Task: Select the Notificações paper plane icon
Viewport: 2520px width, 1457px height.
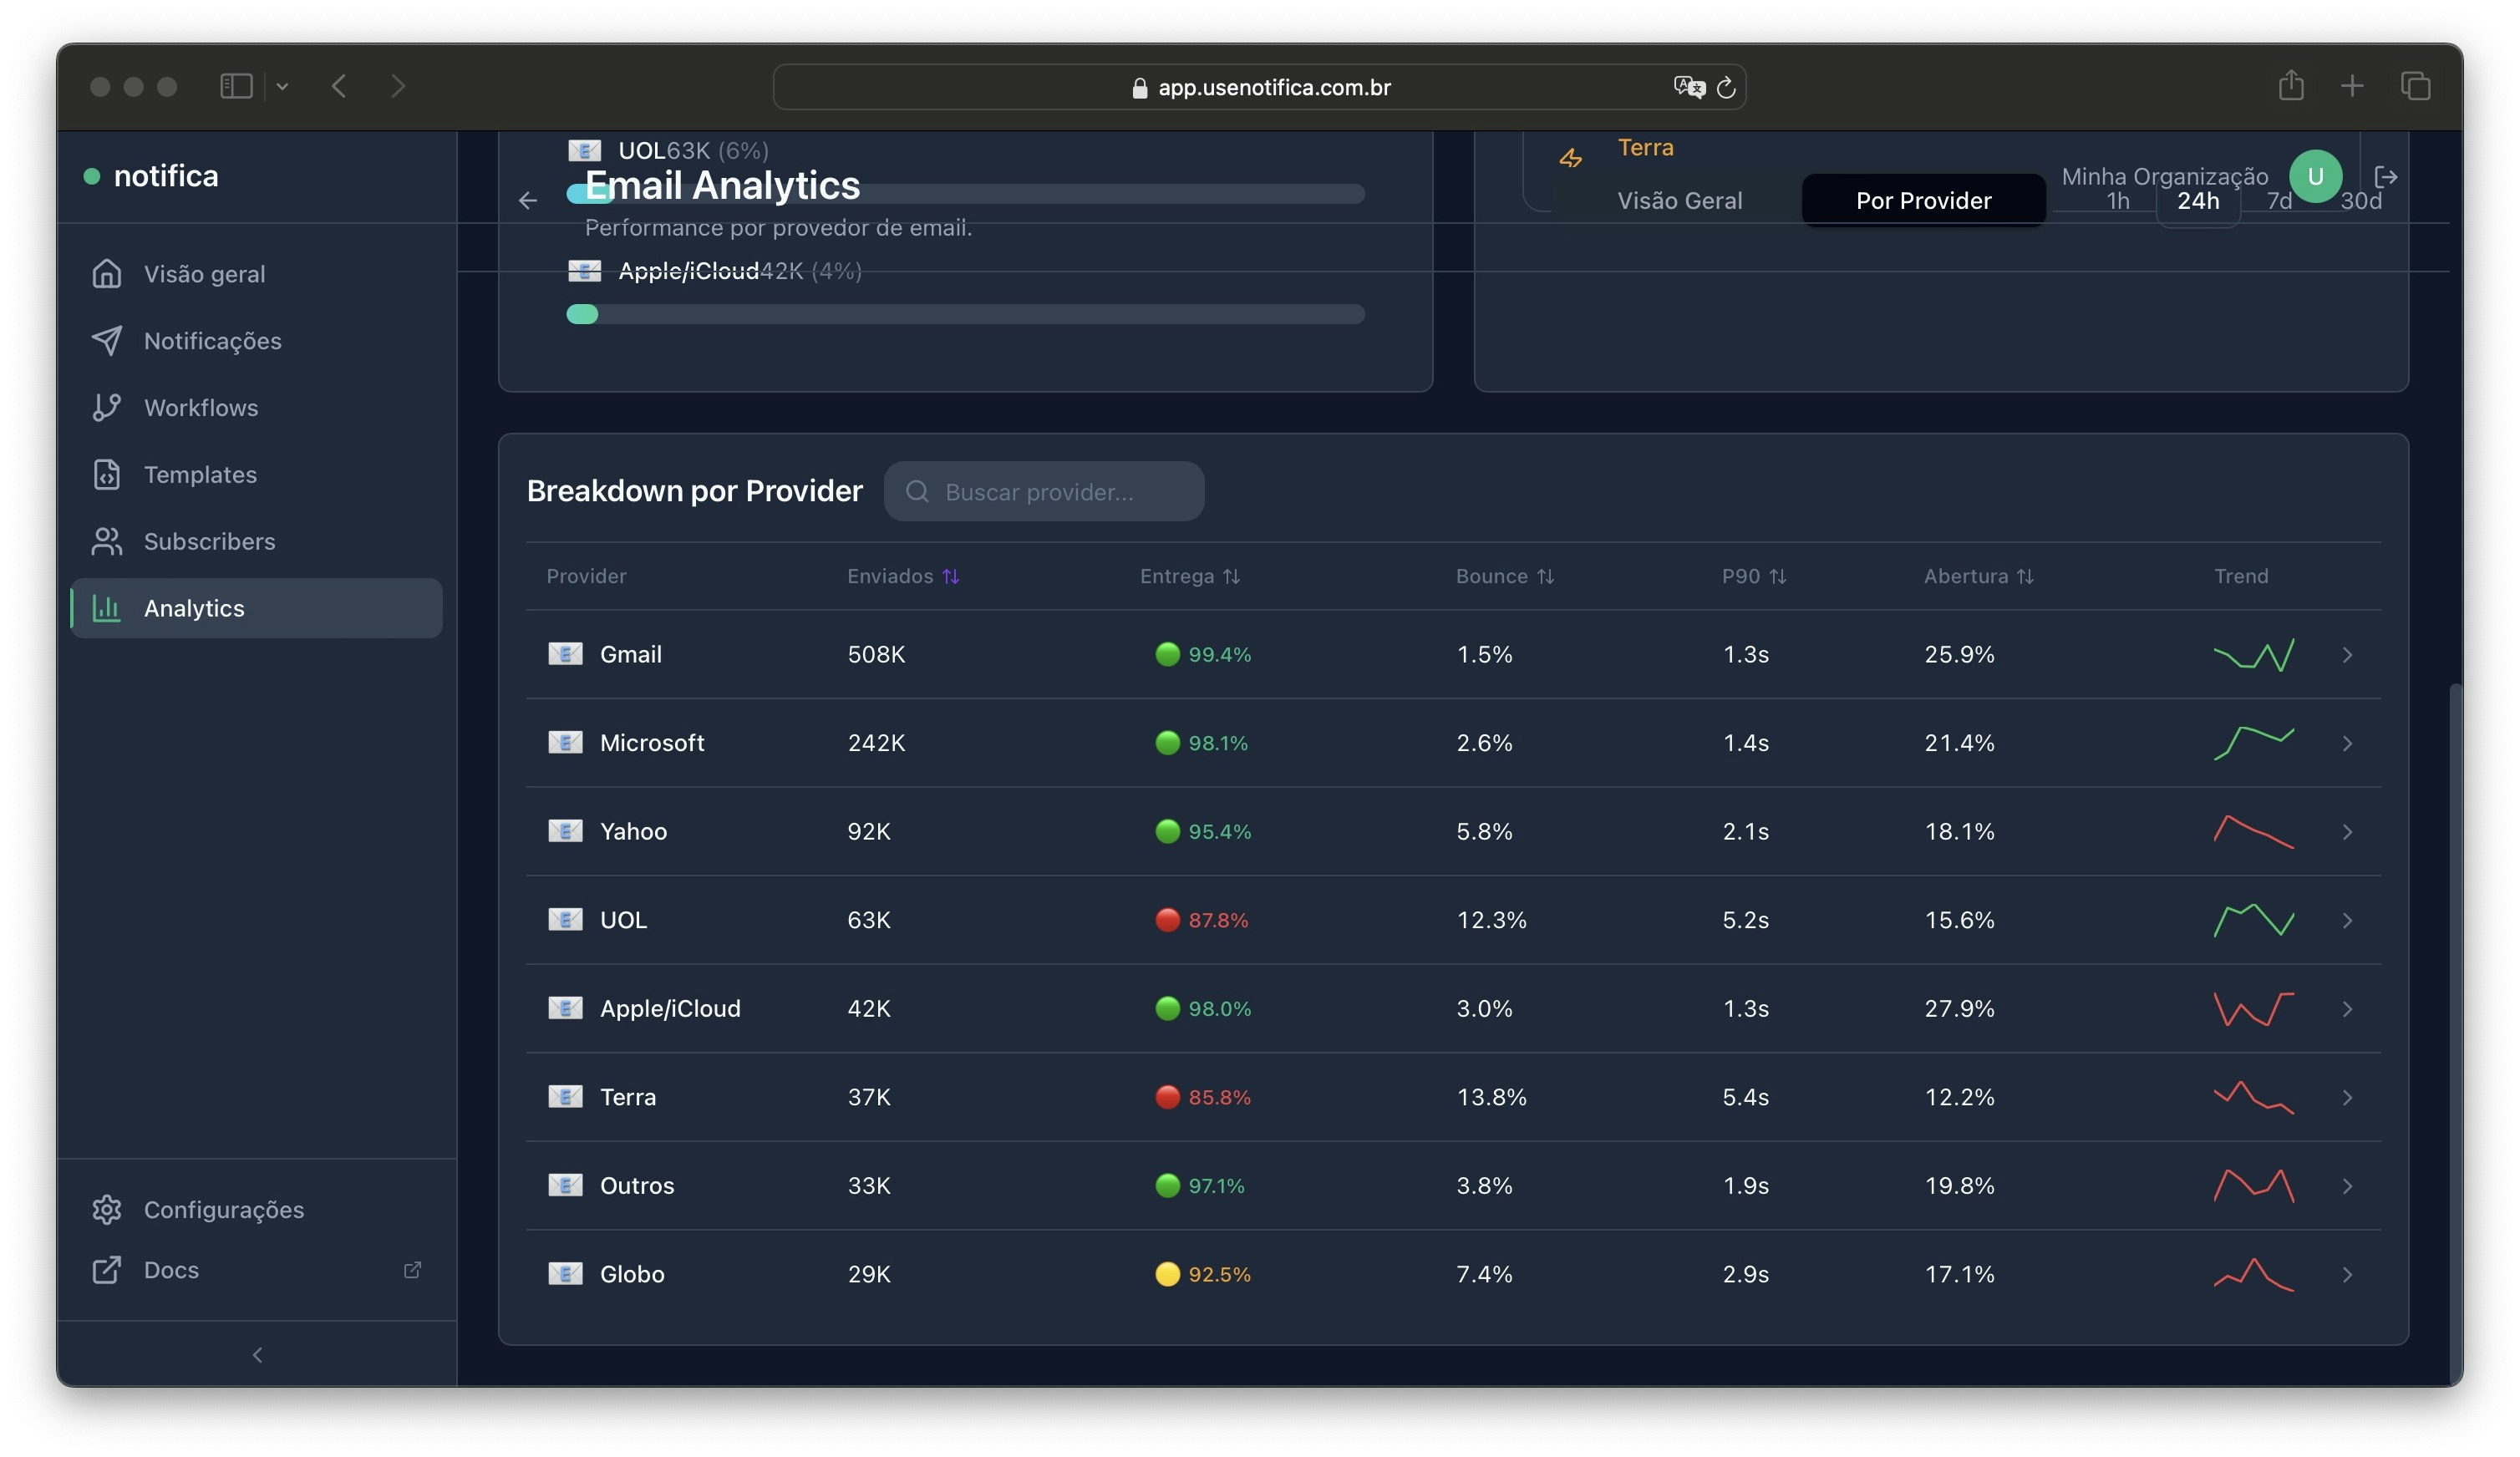Action: coord(109,340)
